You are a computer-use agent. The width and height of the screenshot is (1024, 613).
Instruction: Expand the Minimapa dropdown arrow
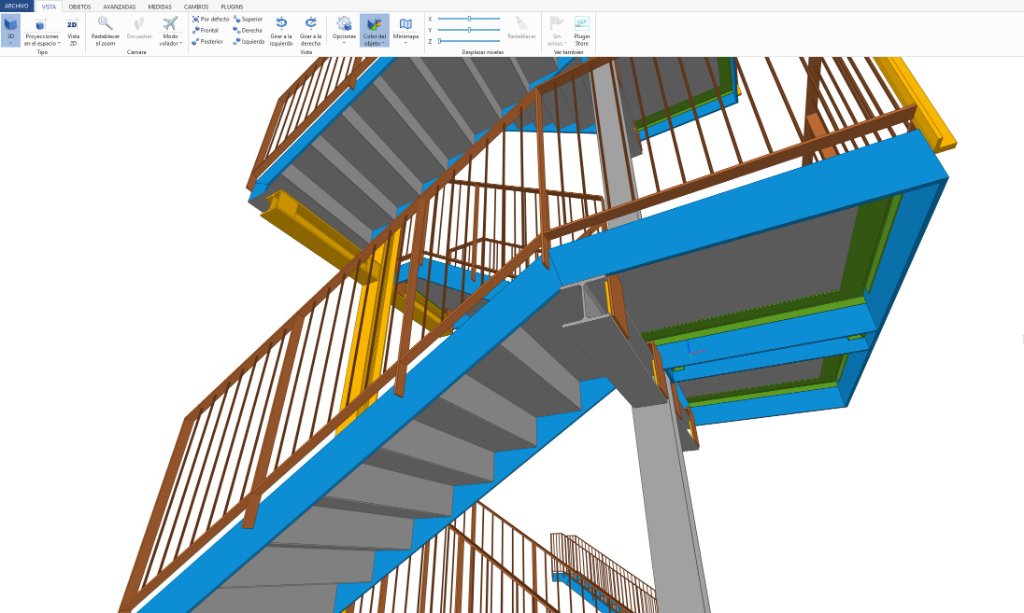[x=406, y=44]
